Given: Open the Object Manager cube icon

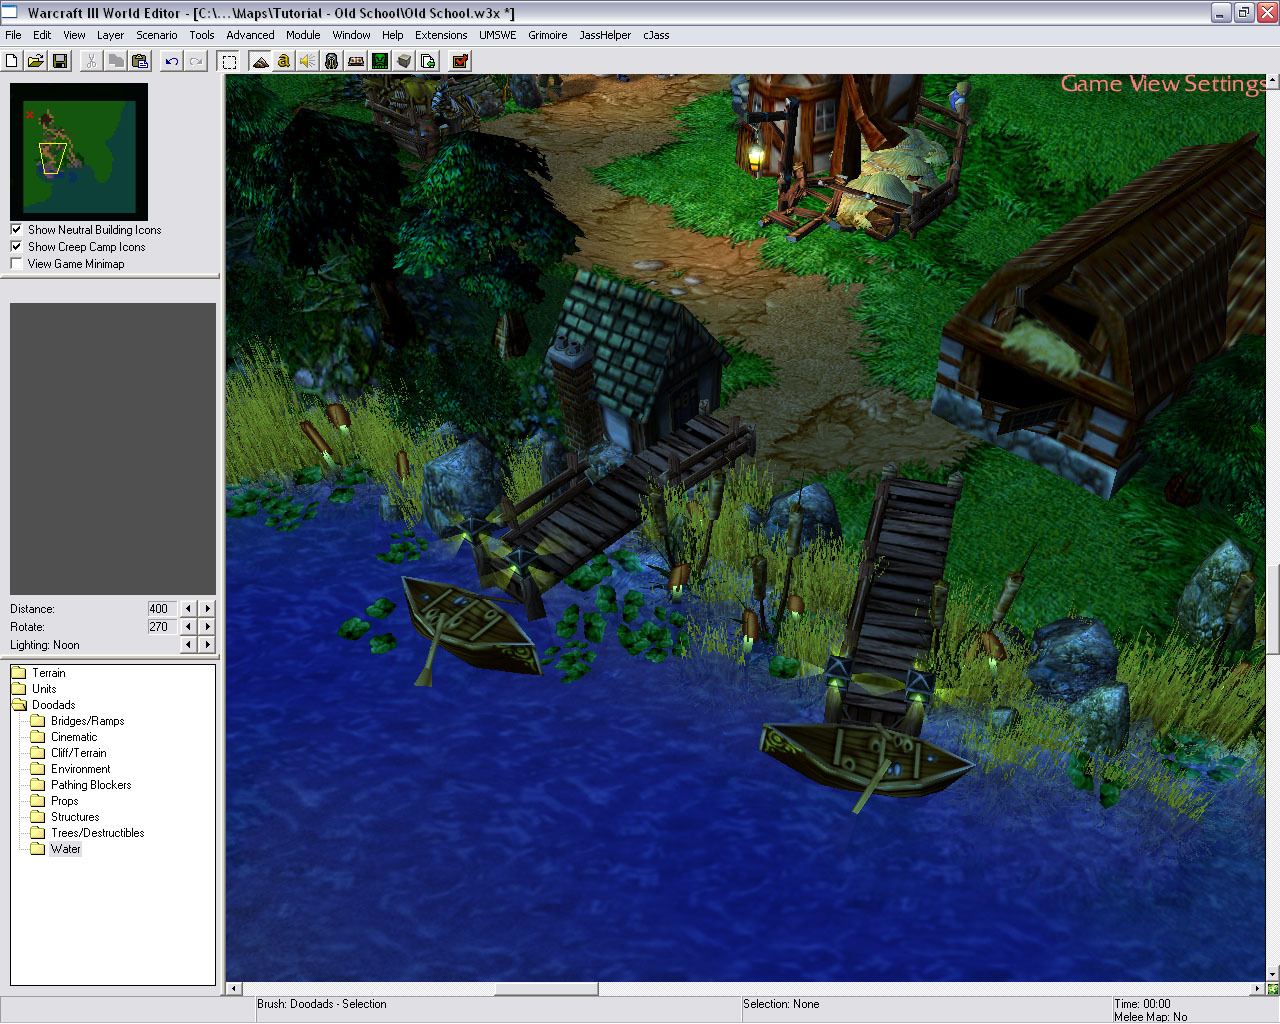Looking at the screenshot, I should click(404, 61).
